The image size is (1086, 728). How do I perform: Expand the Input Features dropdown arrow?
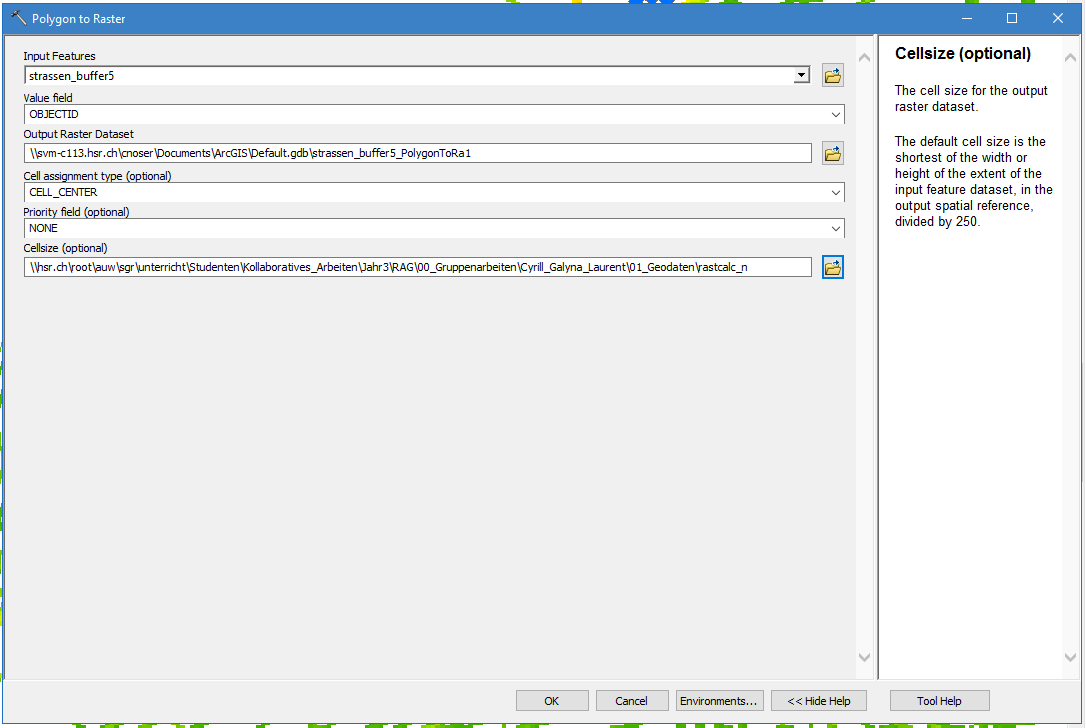coord(801,76)
